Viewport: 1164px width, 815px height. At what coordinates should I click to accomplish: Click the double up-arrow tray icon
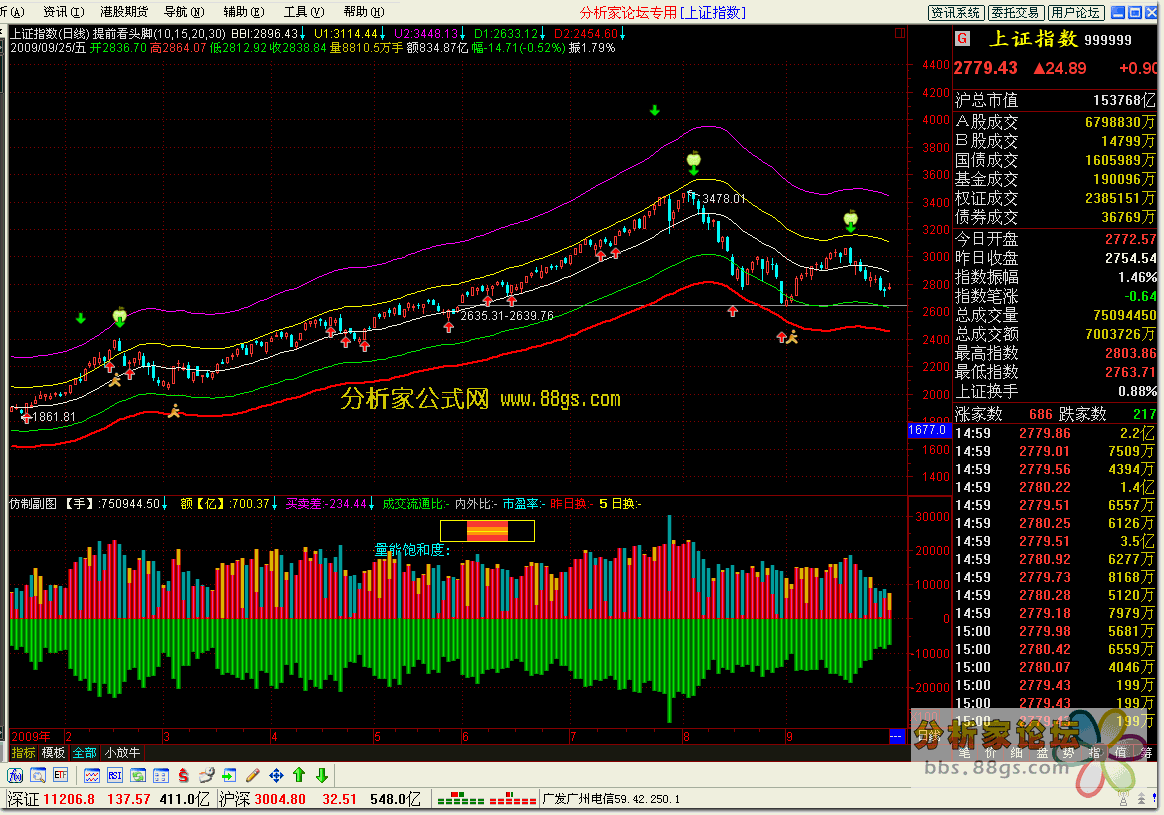[x=1140, y=800]
